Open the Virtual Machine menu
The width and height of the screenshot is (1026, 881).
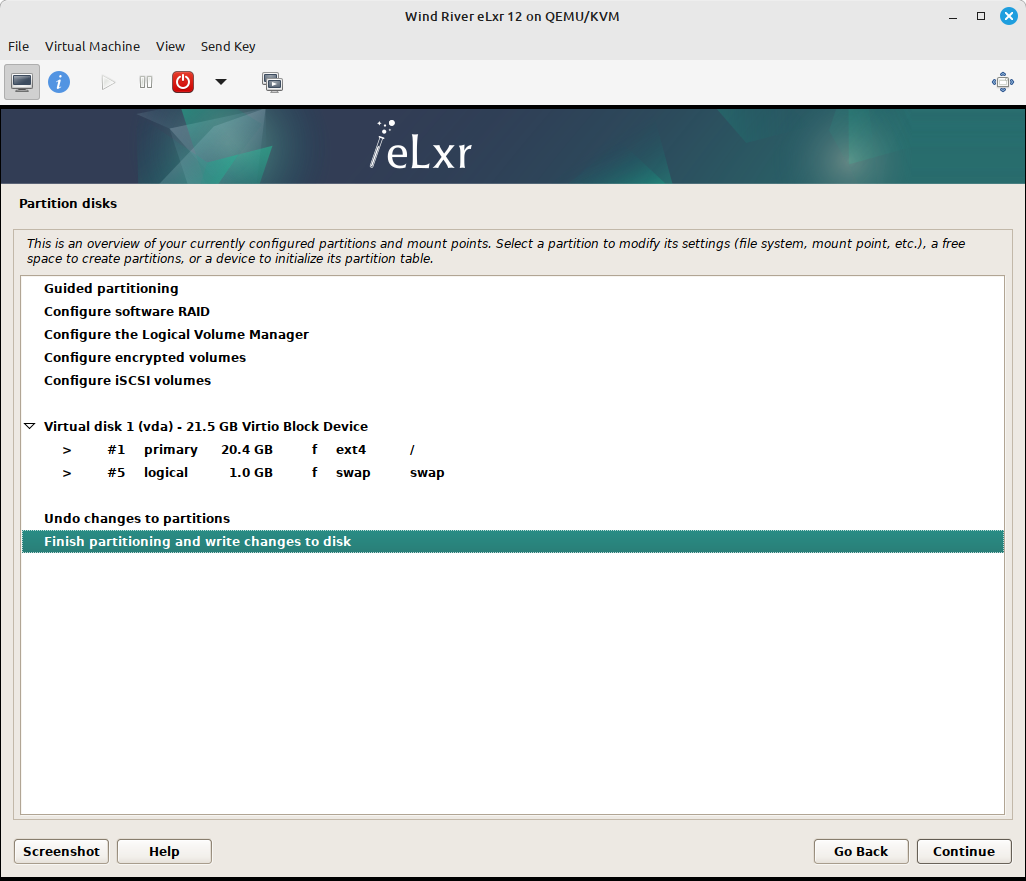92,46
